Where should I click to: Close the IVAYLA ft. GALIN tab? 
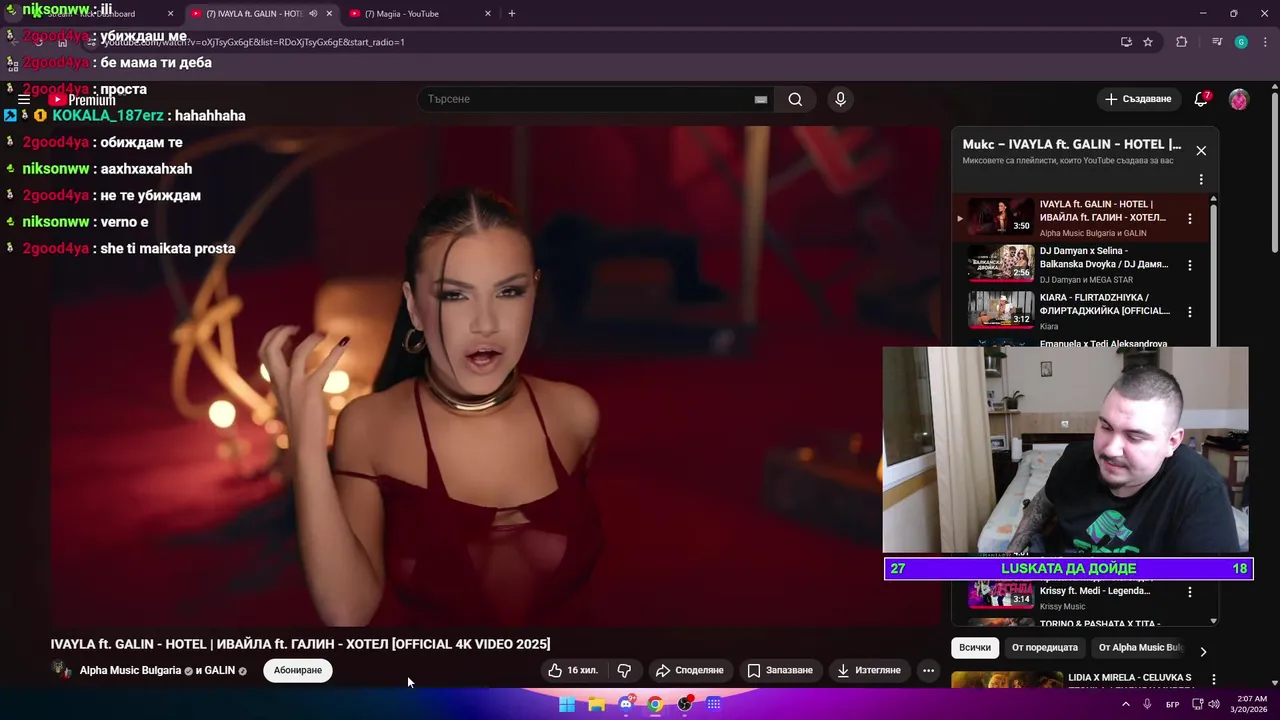point(329,14)
